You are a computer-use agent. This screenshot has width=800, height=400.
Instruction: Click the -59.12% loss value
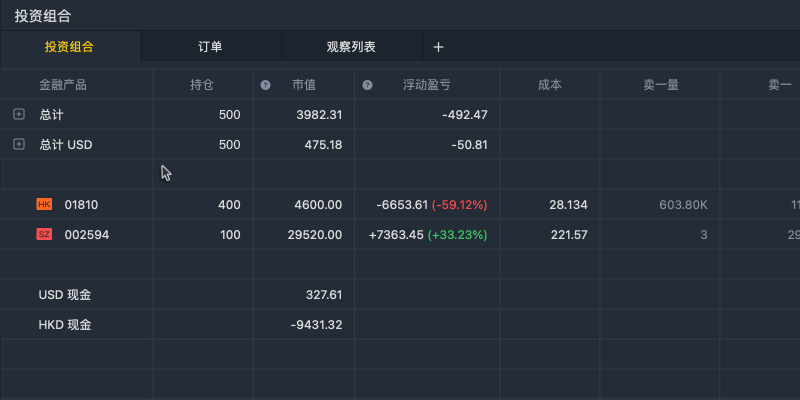(x=460, y=205)
